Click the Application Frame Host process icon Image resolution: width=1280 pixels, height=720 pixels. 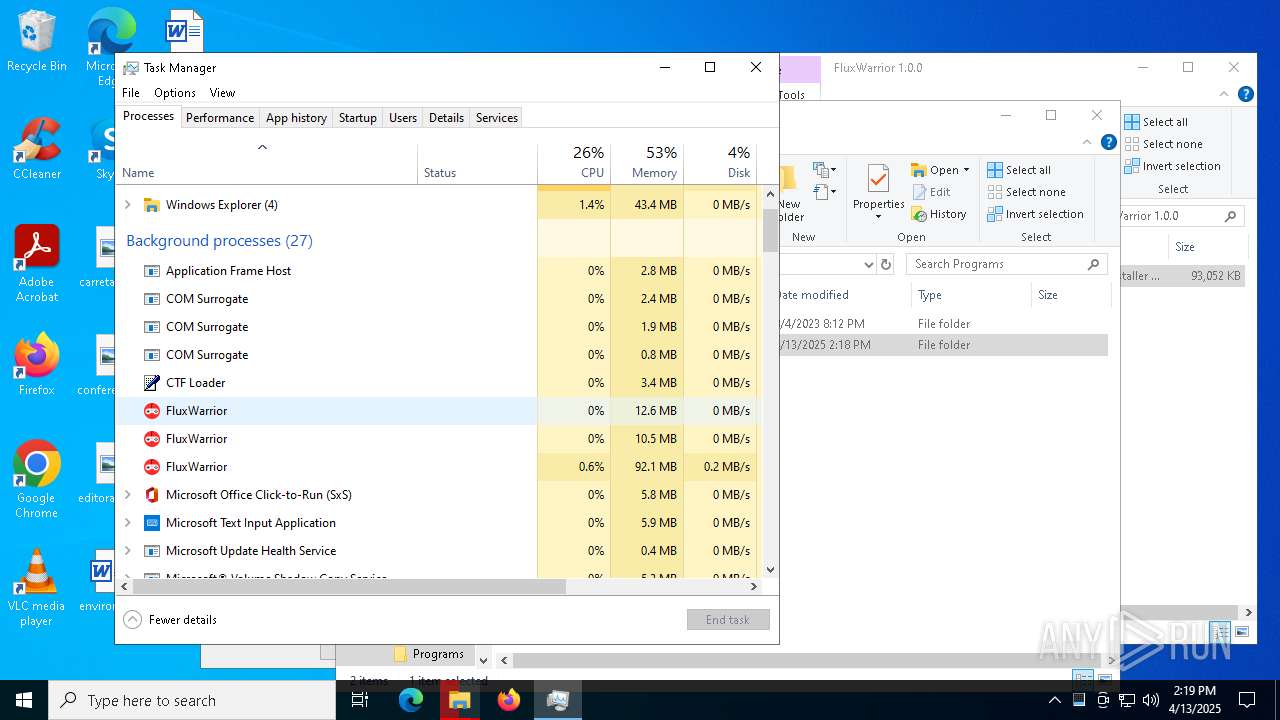(152, 271)
